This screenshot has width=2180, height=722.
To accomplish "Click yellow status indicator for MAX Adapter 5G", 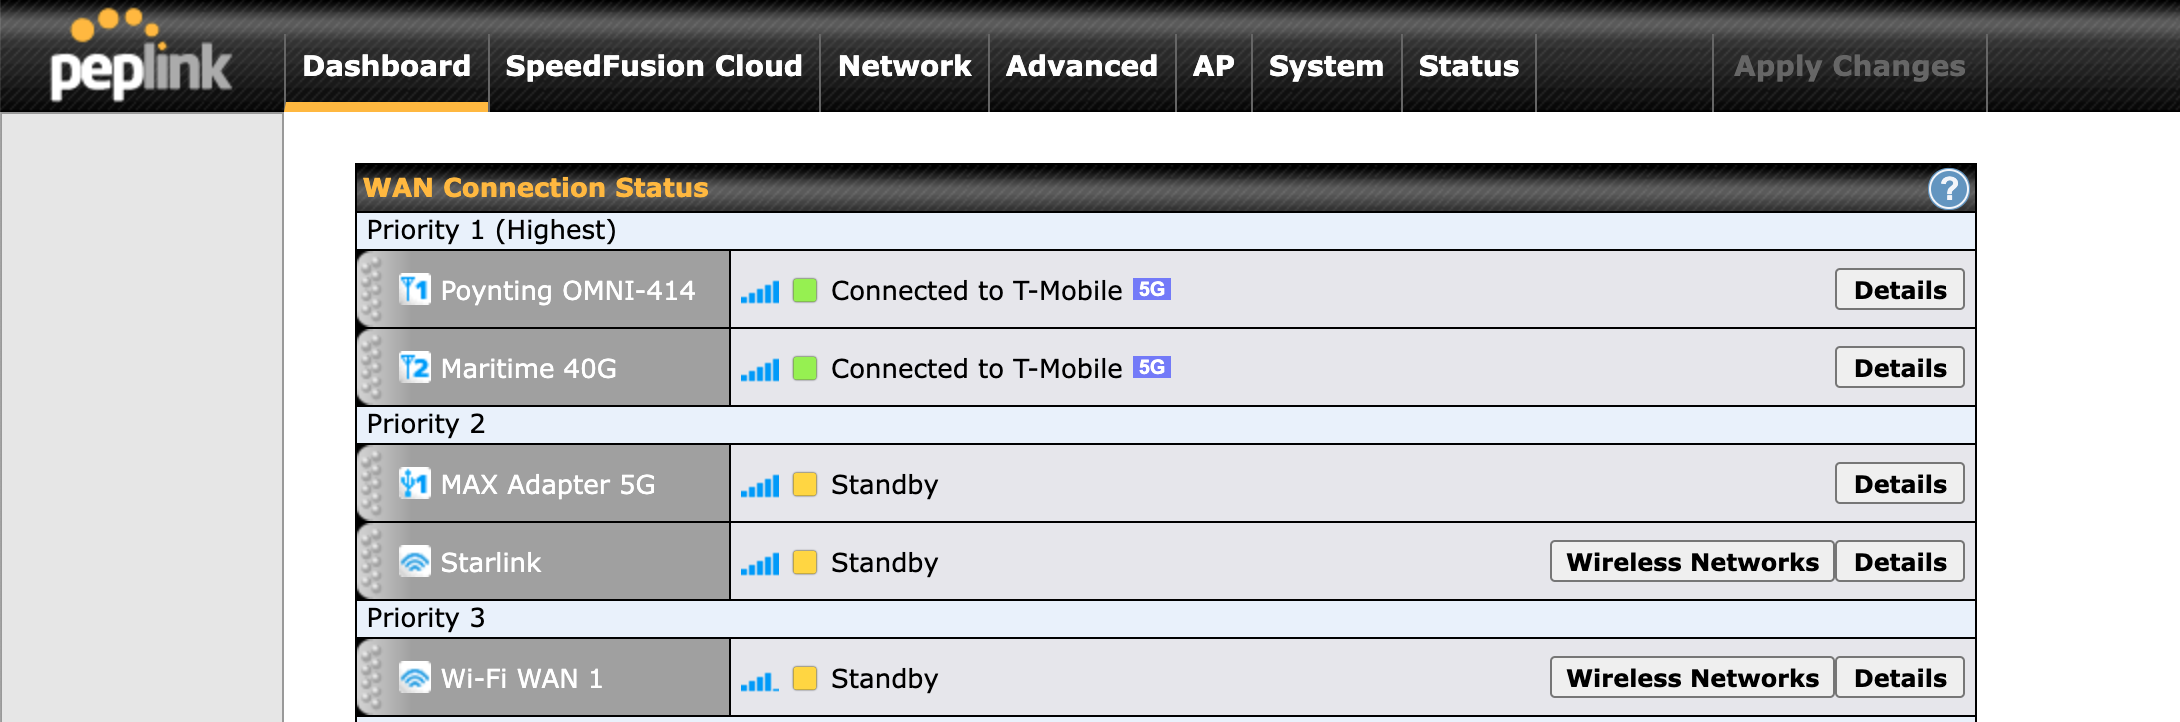I will (x=805, y=484).
